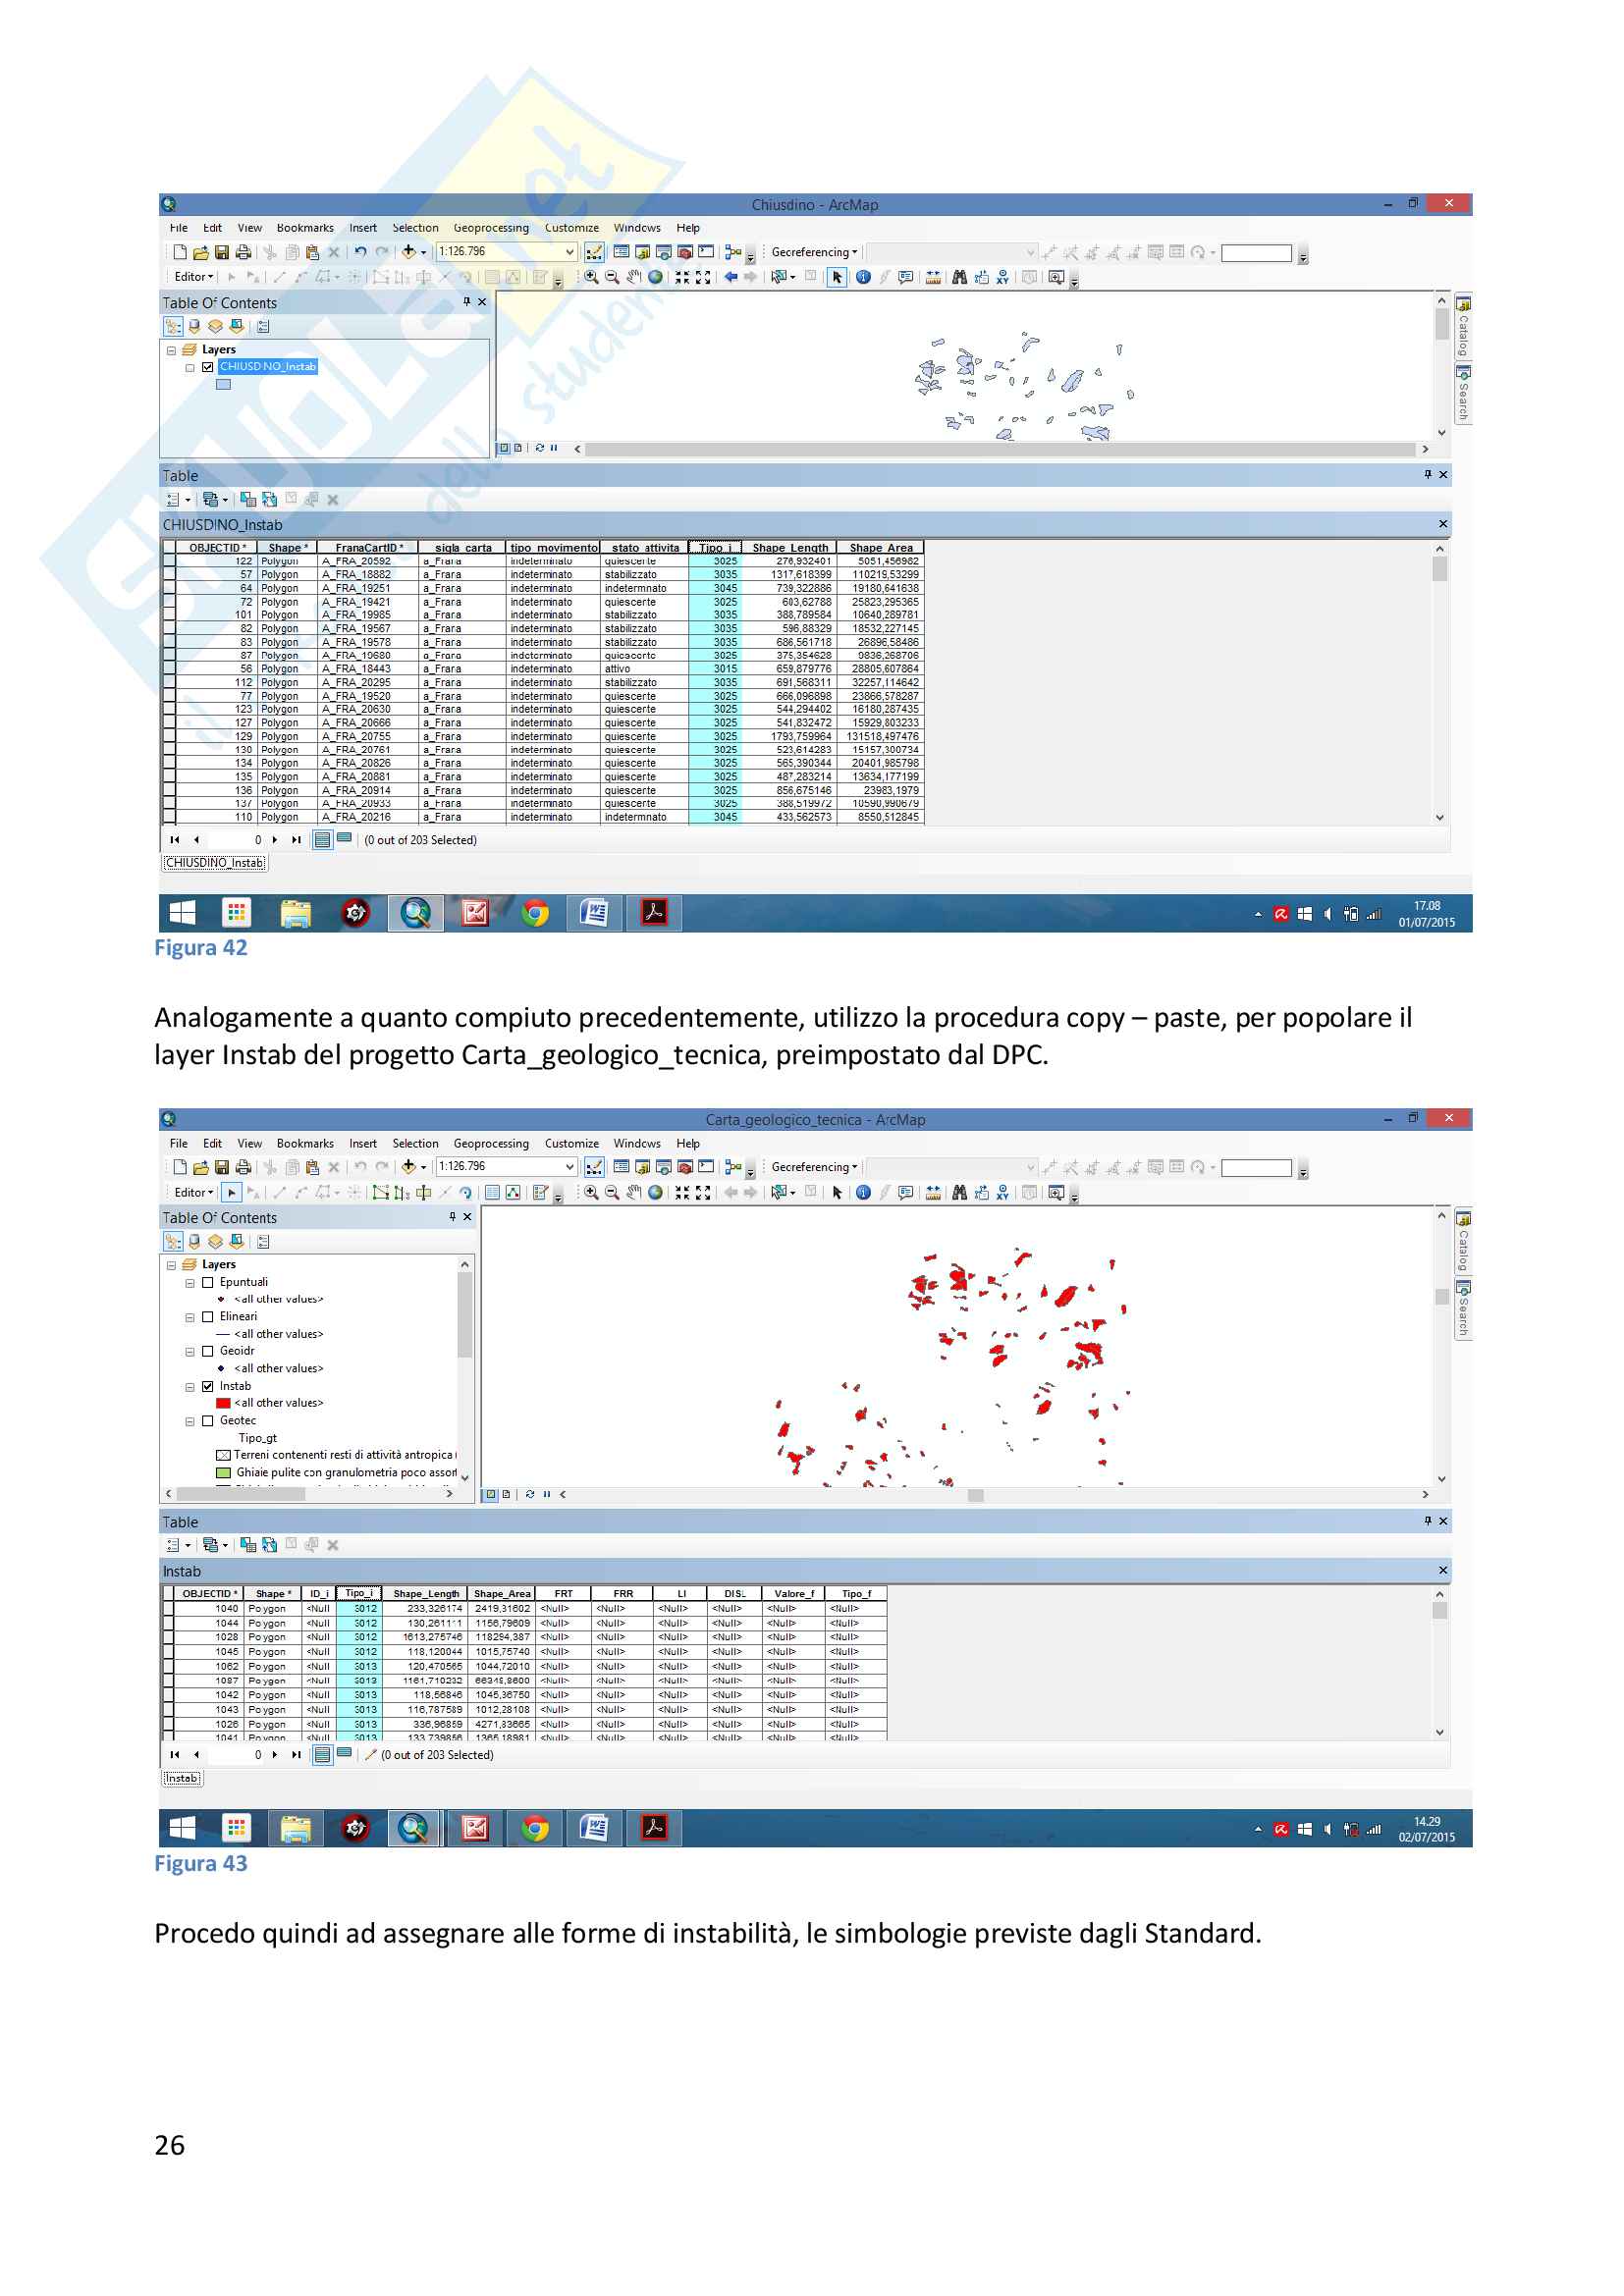This screenshot has height=2296, width=1624.
Task: Enable the Epuntuali layer checkbox
Action: [x=208, y=1282]
